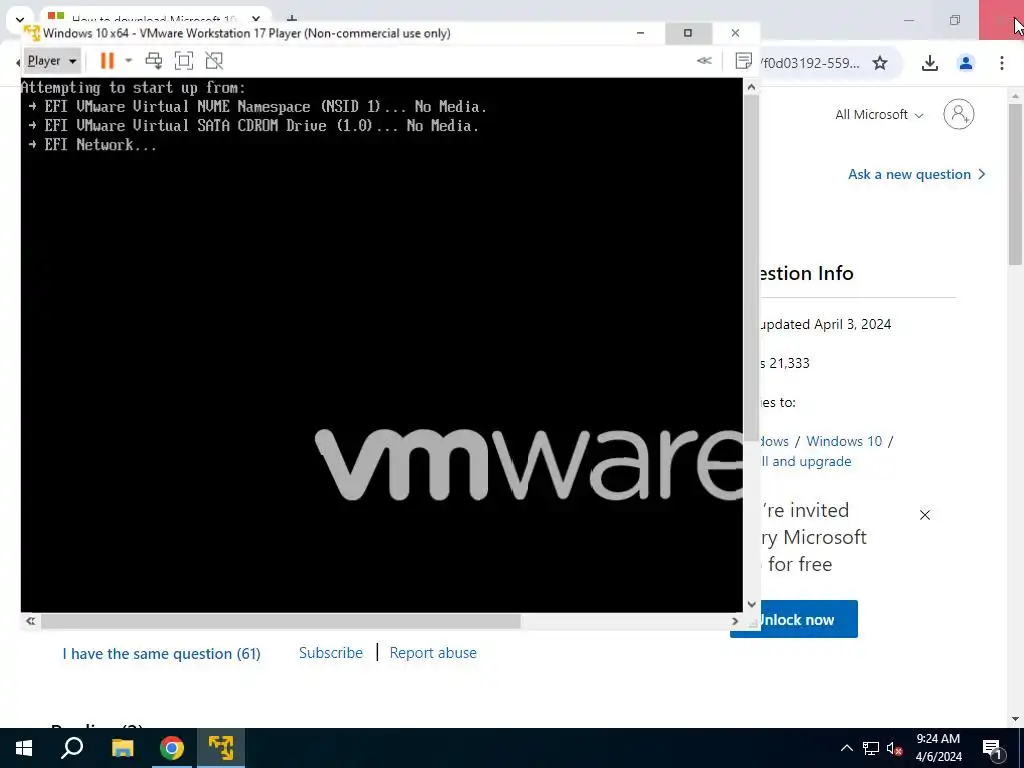Click the 'EFI Network...' boot line
The image size is (1024, 768).
[92, 145]
